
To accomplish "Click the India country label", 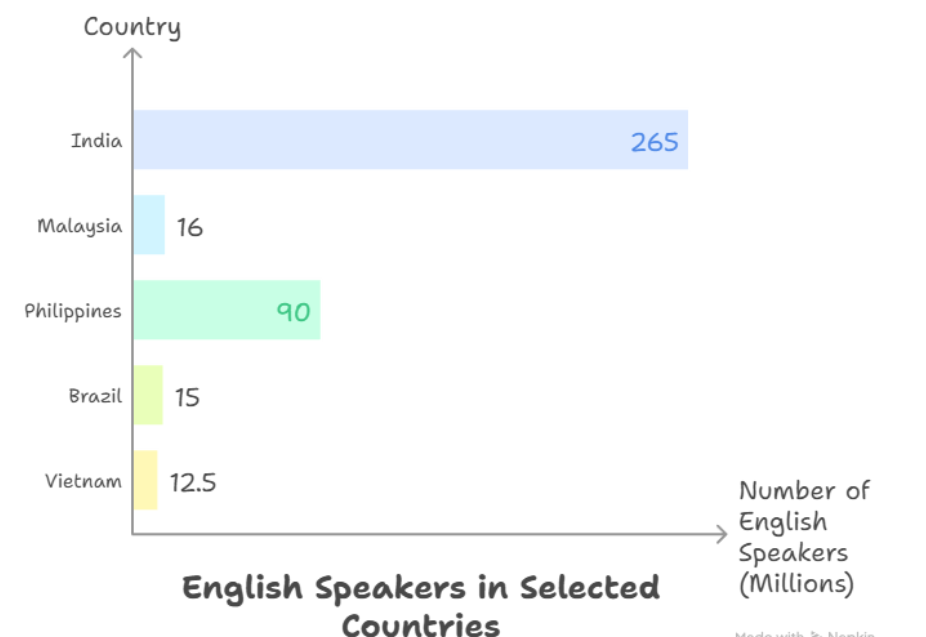I will click(96, 140).
